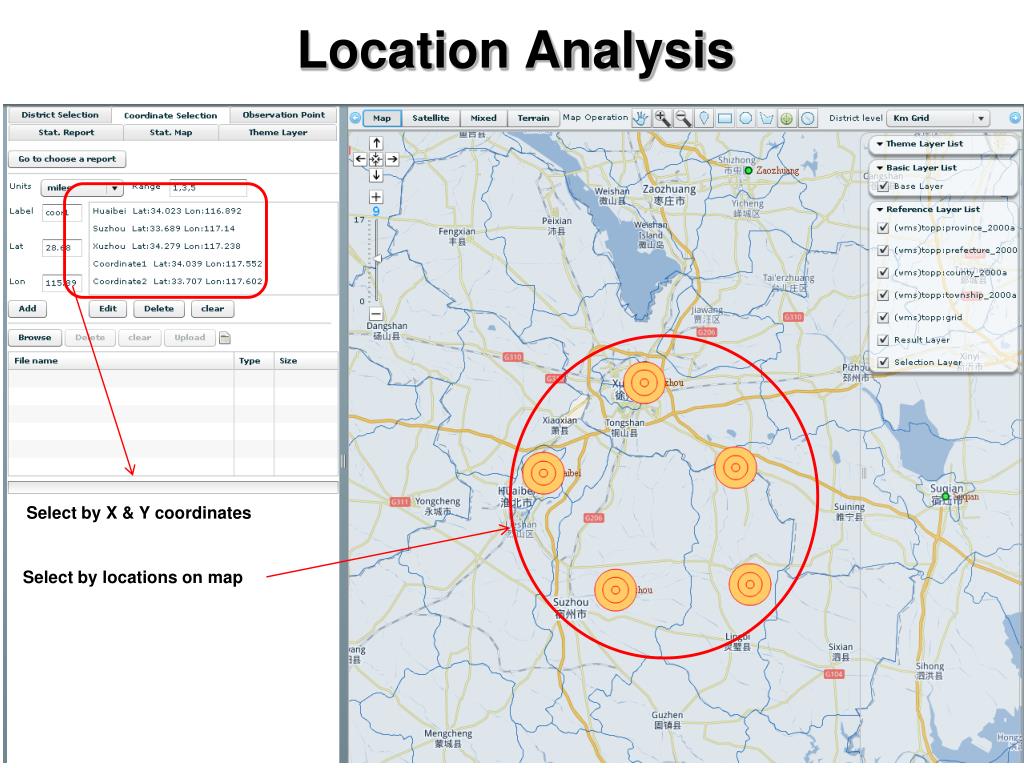1024x768 pixels.
Task: Zoom out using the minus button
Action: point(376,313)
